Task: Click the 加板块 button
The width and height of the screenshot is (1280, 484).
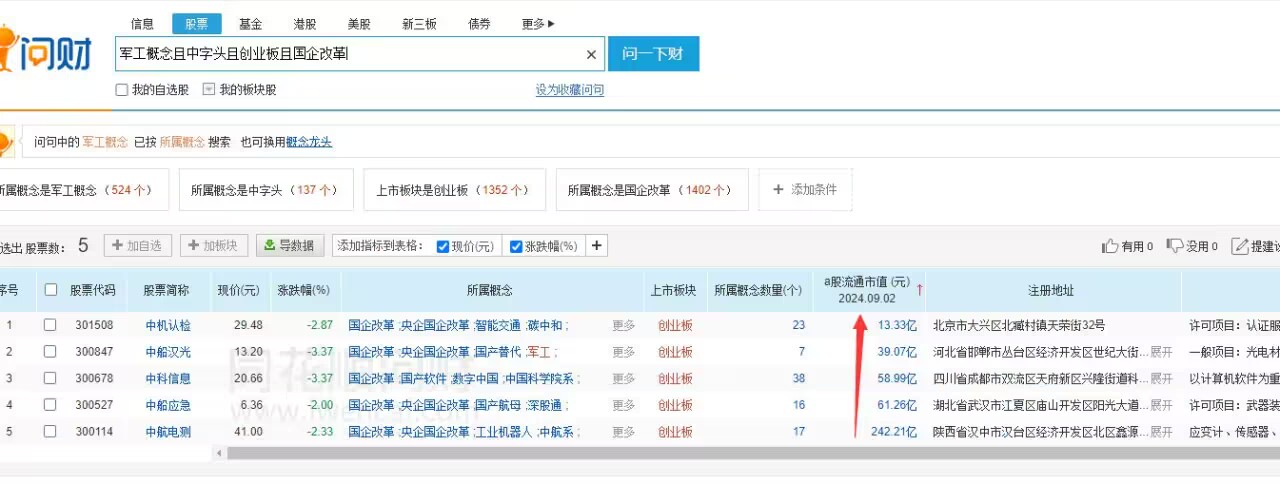Action: click(214, 246)
